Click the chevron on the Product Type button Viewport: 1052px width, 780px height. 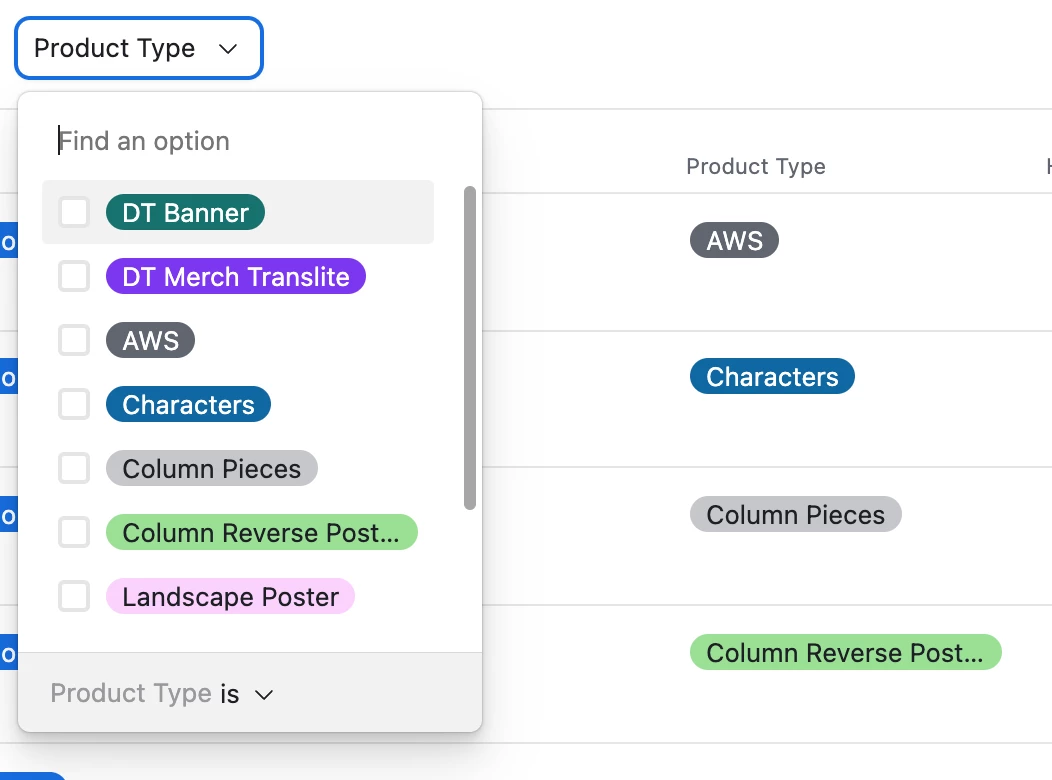(228, 48)
